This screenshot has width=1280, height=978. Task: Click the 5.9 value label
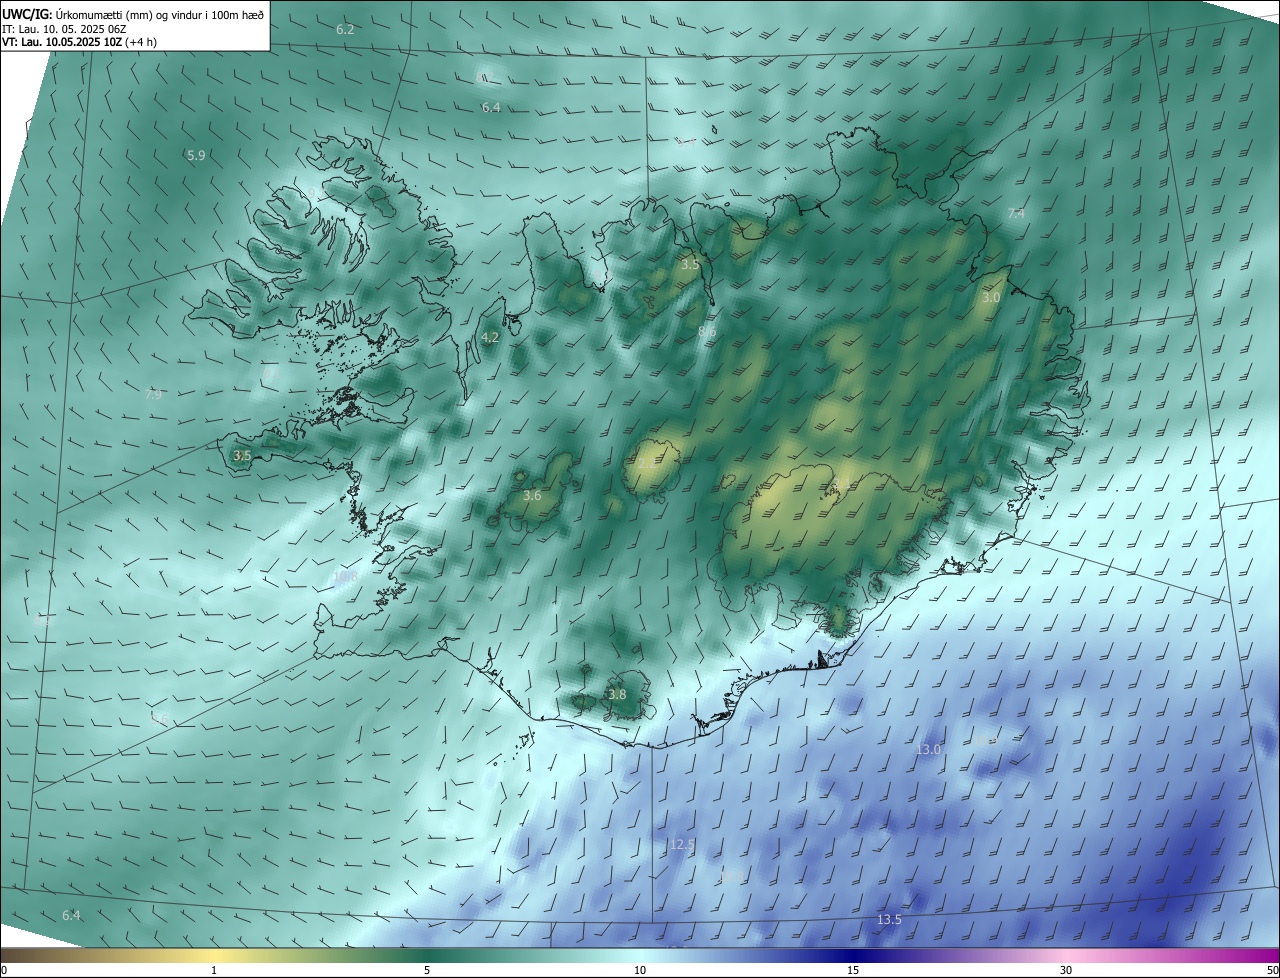tap(196, 155)
